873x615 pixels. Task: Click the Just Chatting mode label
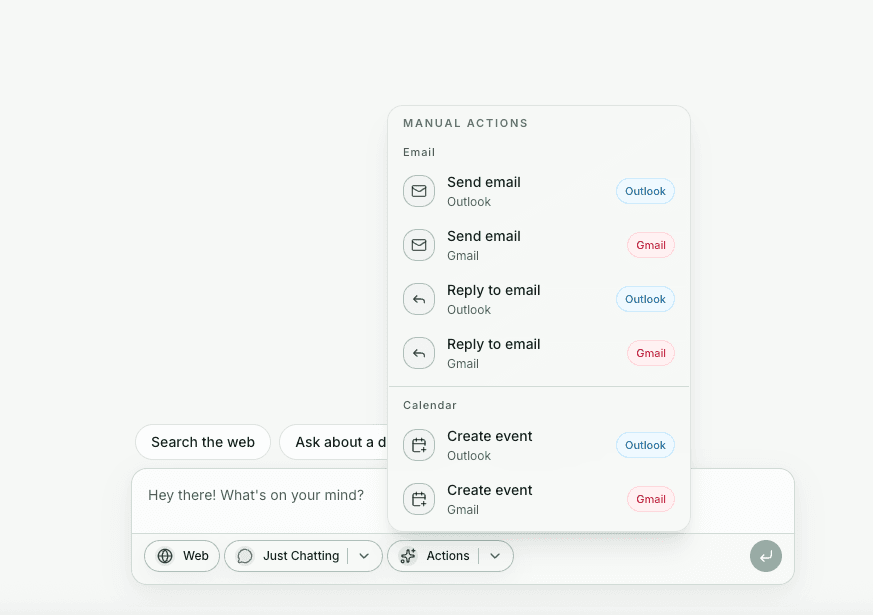pos(301,555)
